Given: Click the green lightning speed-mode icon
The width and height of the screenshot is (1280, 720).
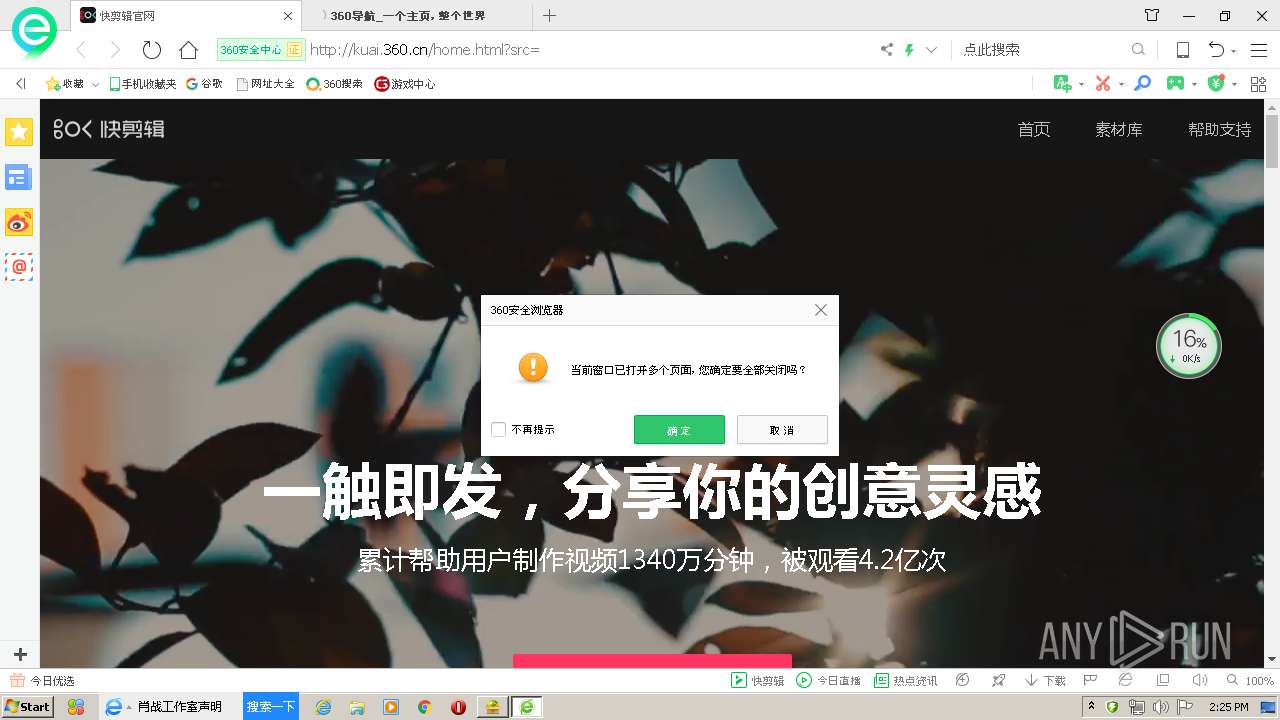Looking at the screenshot, I should pos(909,49).
